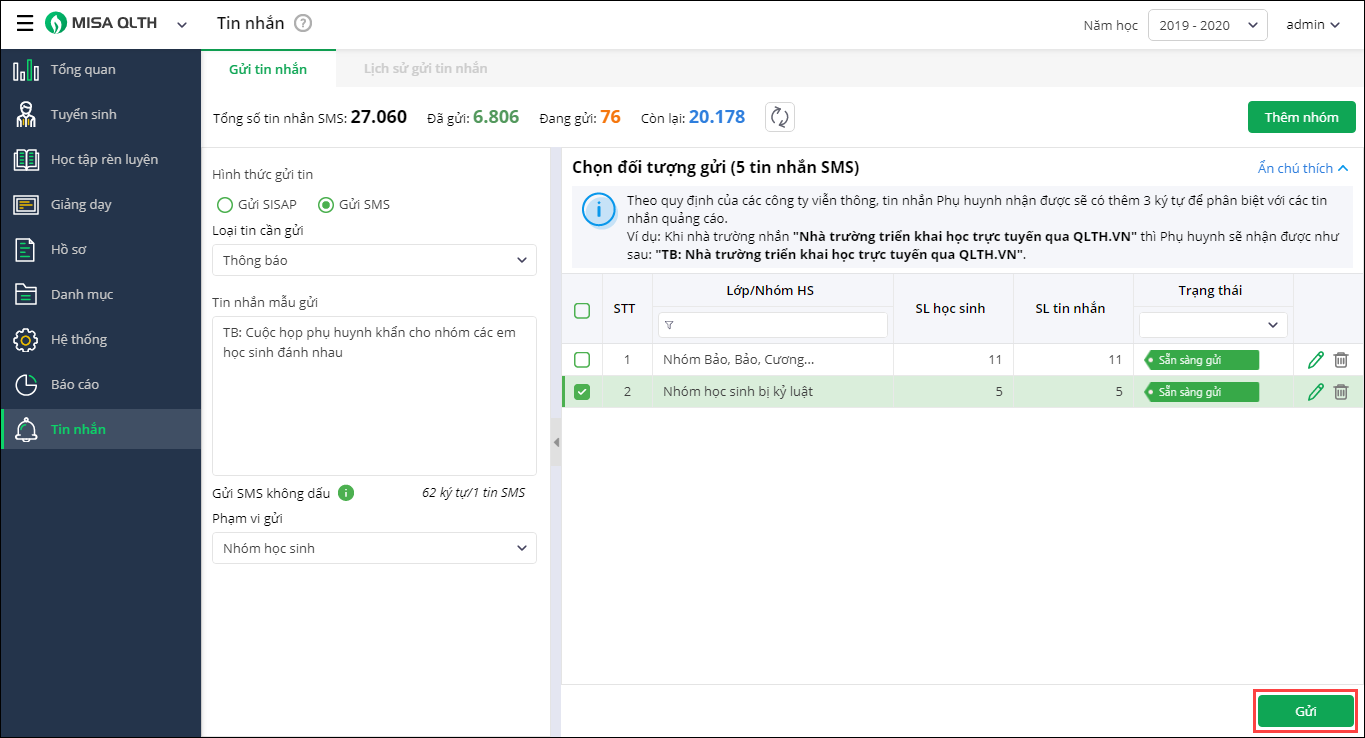Open the Trạng thái filter dropdown
The width and height of the screenshot is (1365, 738).
(1213, 325)
